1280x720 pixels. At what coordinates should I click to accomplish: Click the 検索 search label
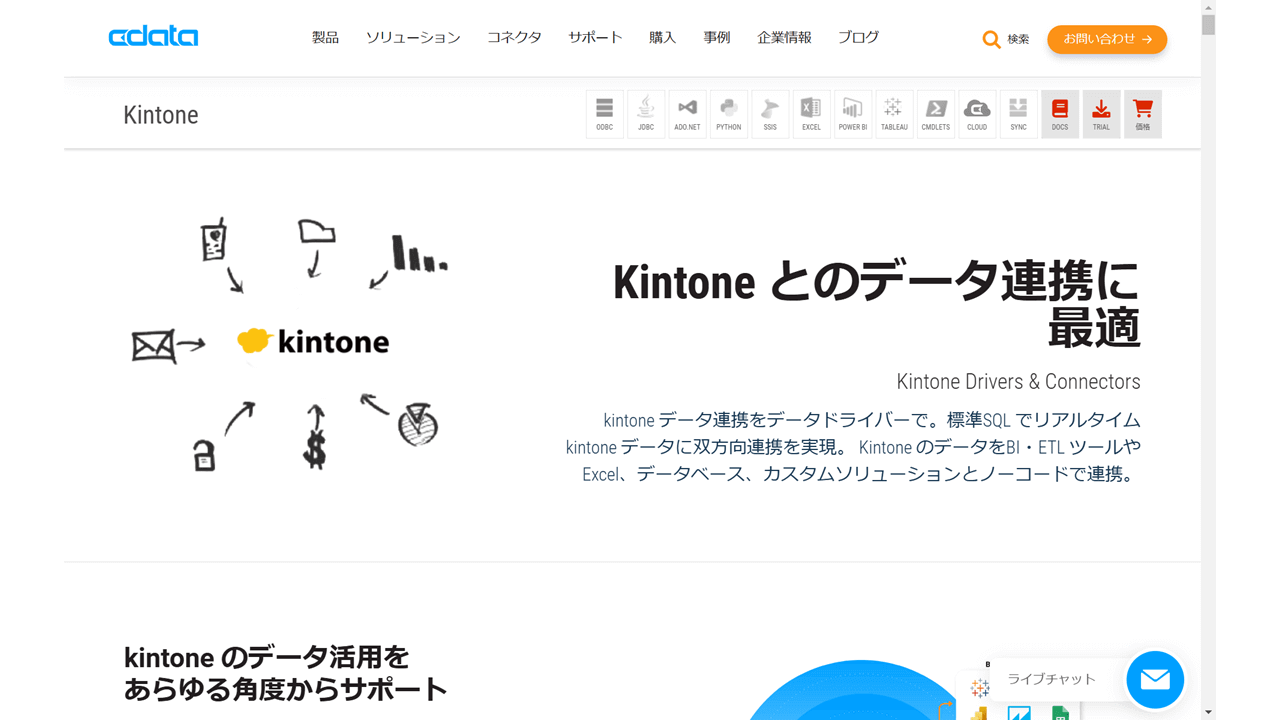tap(1018, 40)
